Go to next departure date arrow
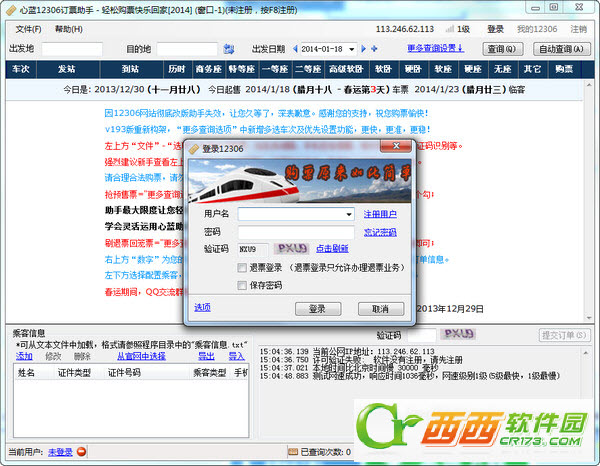 pyautogui.click(x=364, y=49)
